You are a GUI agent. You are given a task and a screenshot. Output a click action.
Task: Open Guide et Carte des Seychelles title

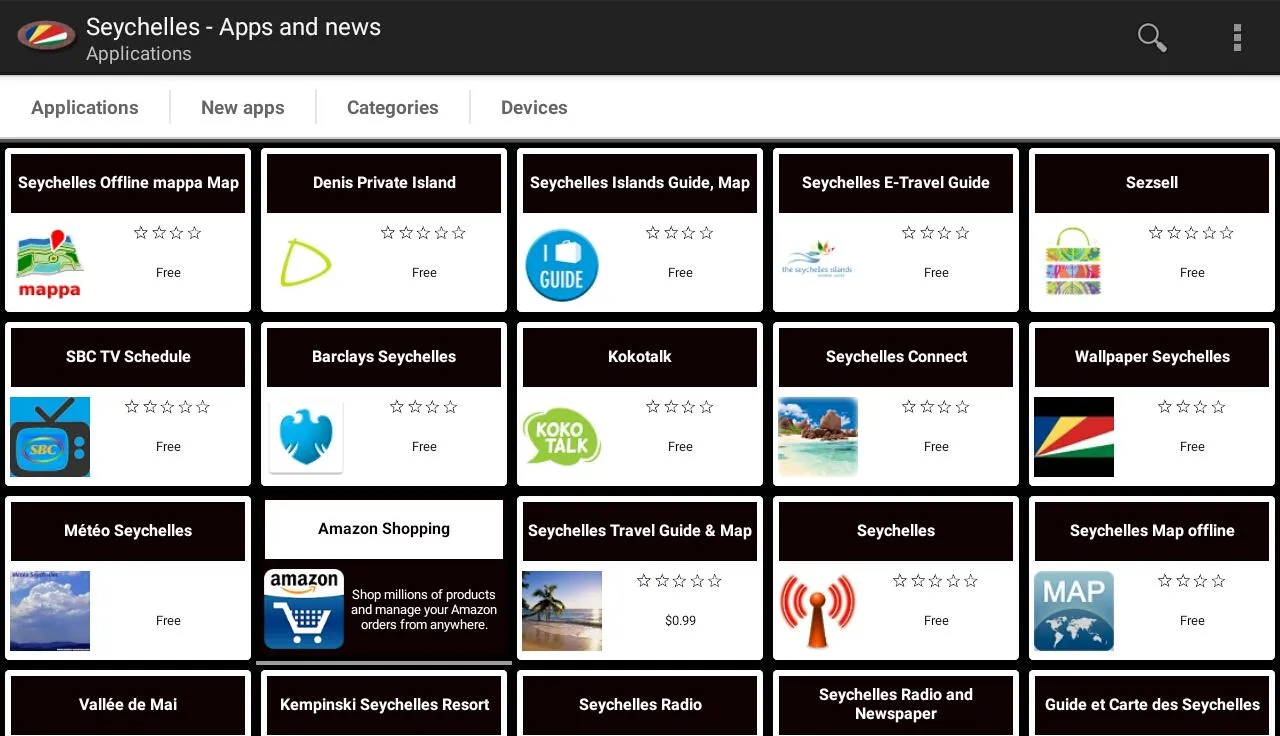tap(1152, 705)
